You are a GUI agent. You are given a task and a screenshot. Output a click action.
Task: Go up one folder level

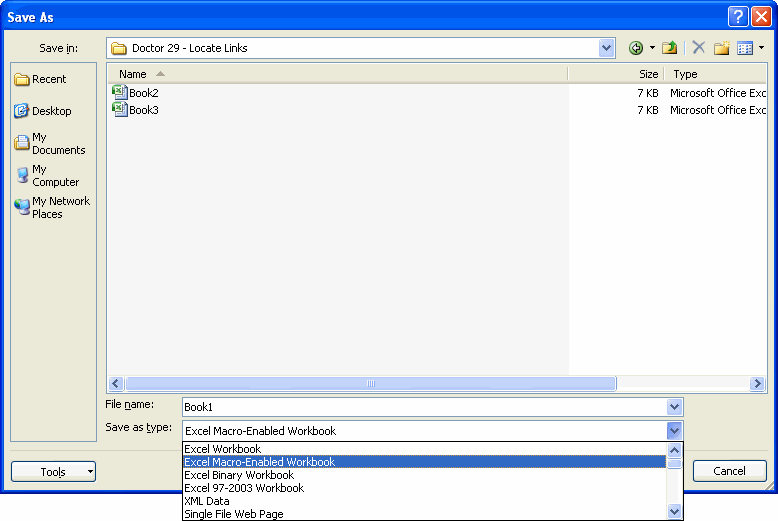pos(670,48)
